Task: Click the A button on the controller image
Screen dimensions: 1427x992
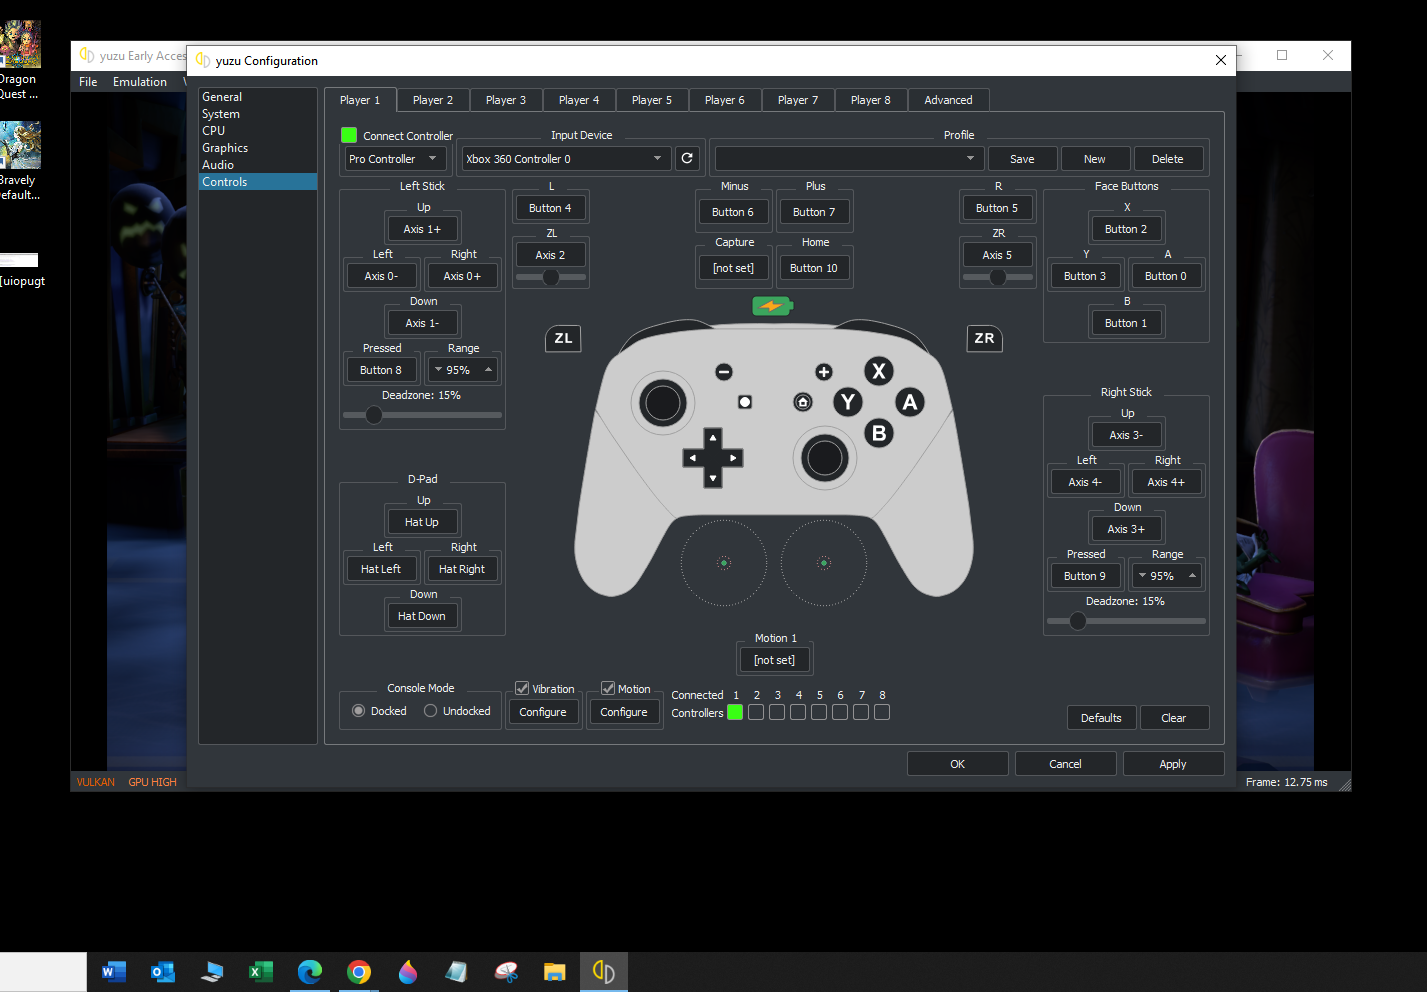Action: click(x=909, y=402)
